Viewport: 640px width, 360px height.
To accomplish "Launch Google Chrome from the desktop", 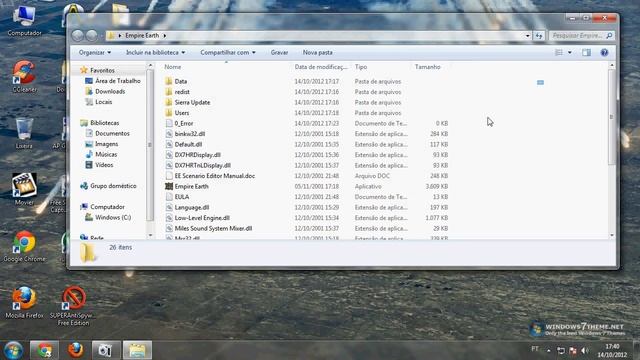I will [24, 246].
